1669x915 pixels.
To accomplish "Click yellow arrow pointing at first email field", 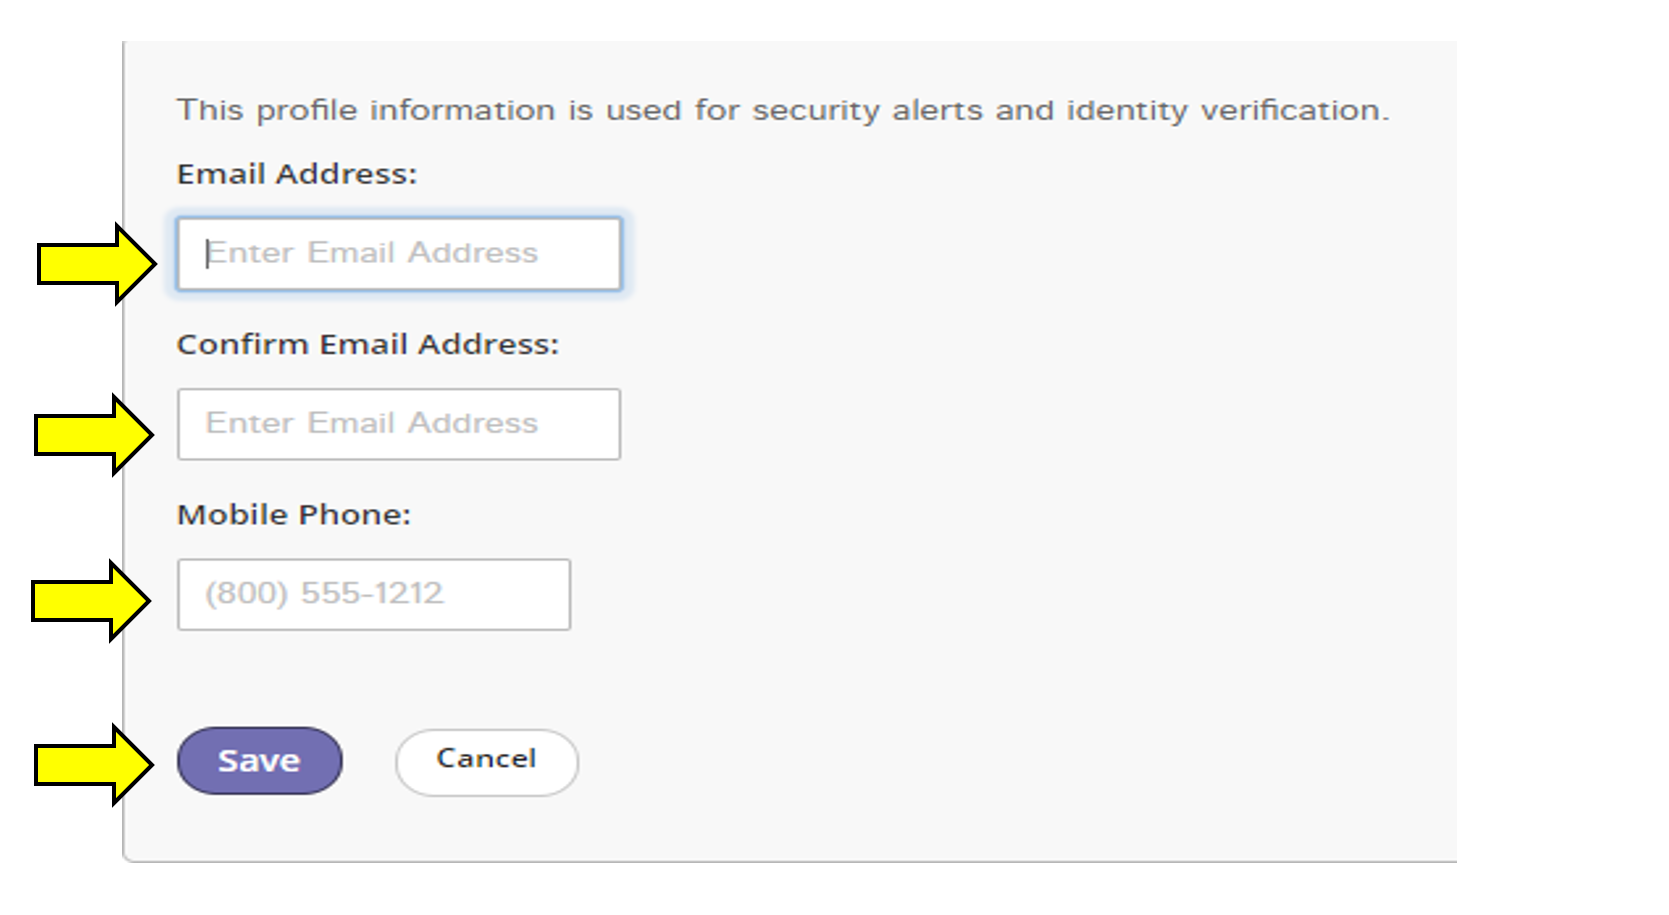I will point(96,264).
